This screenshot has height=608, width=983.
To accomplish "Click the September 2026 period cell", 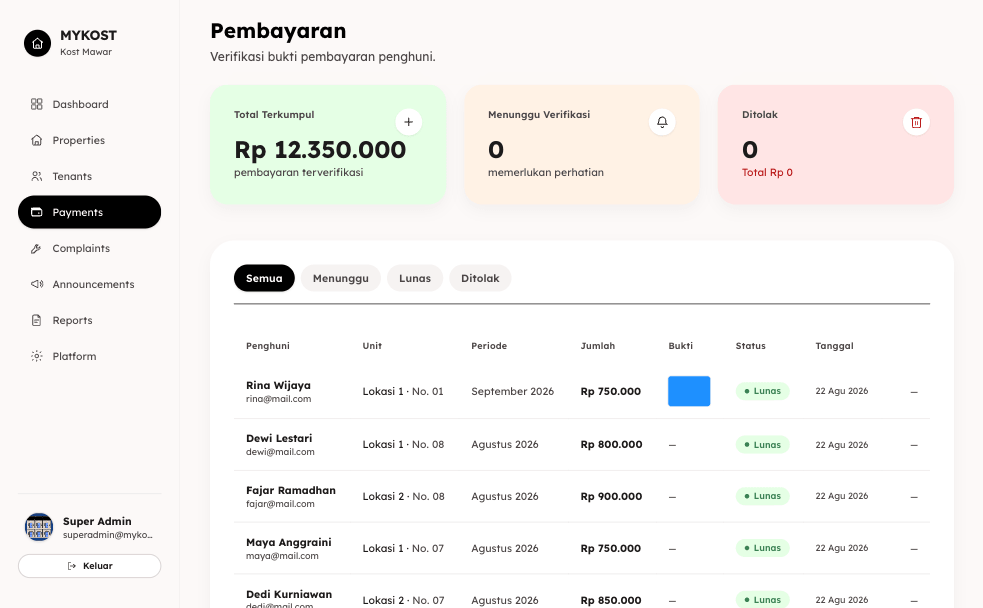I will pyautogui.click(x=512, y=391).
